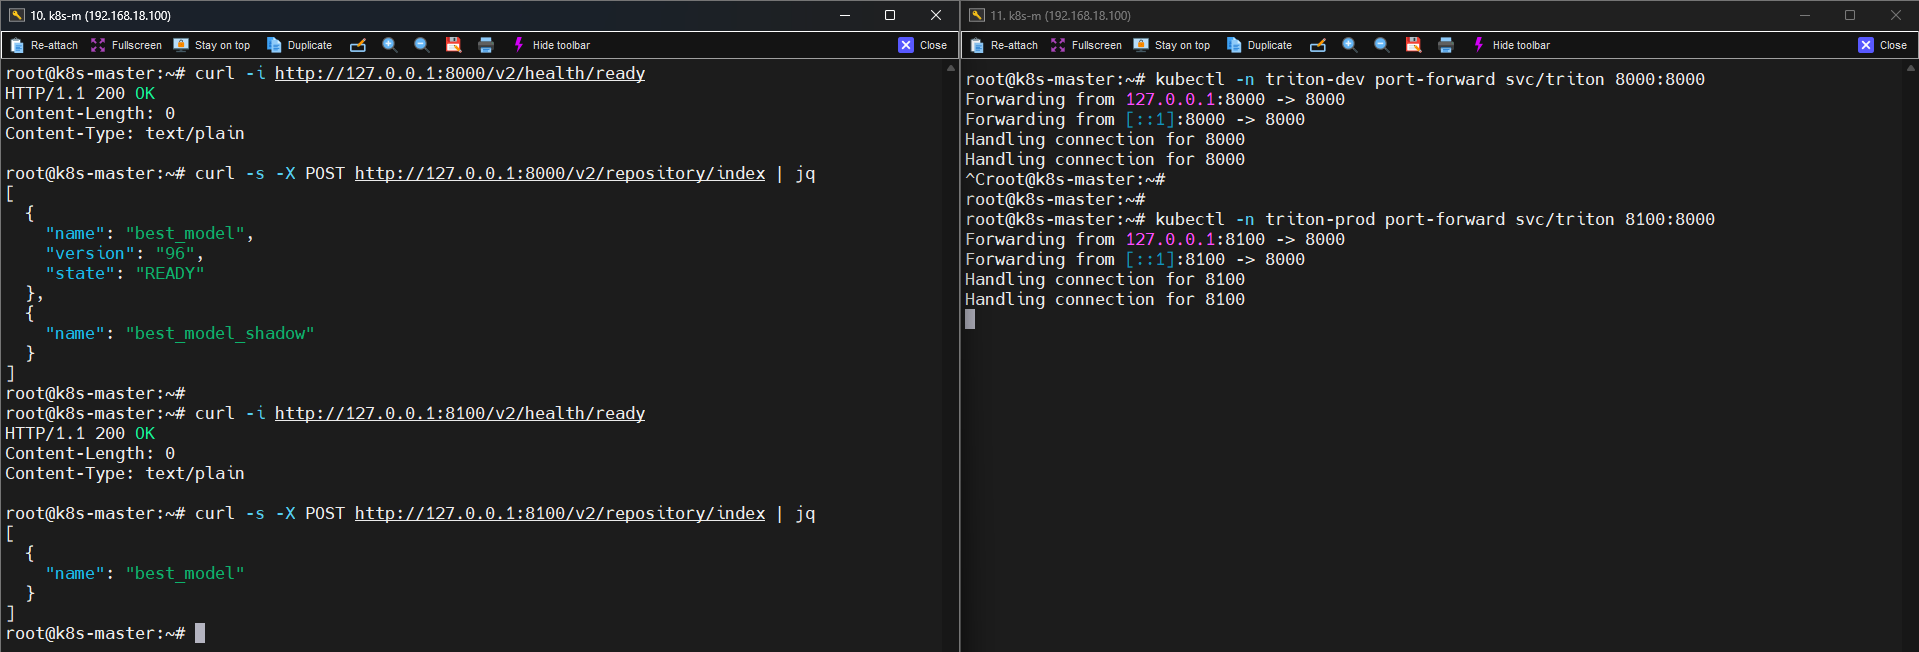The width and height of the screenshot is (1919, 652).
Task: Duplicate the session in window 11
Action: tap(1260, 45)
